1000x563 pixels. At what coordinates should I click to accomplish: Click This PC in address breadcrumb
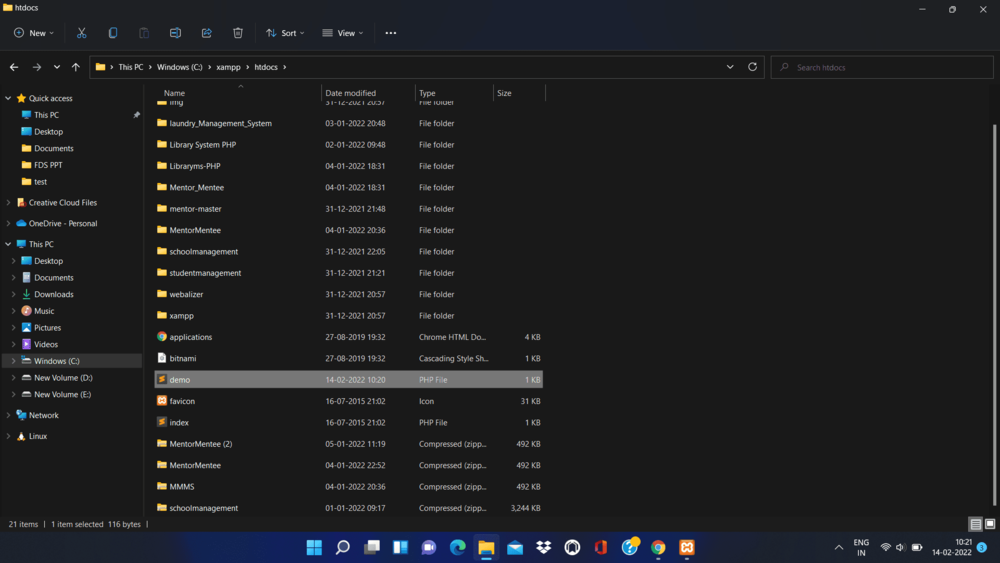tap(131, 67)
